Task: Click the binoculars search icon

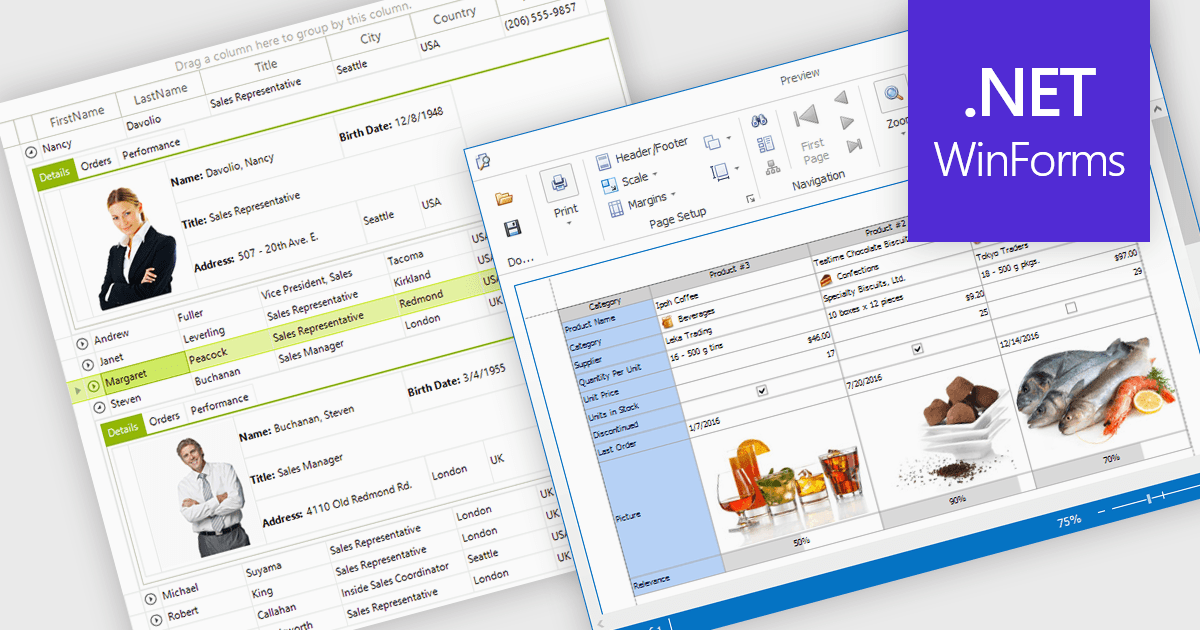Action: [759, 121]
